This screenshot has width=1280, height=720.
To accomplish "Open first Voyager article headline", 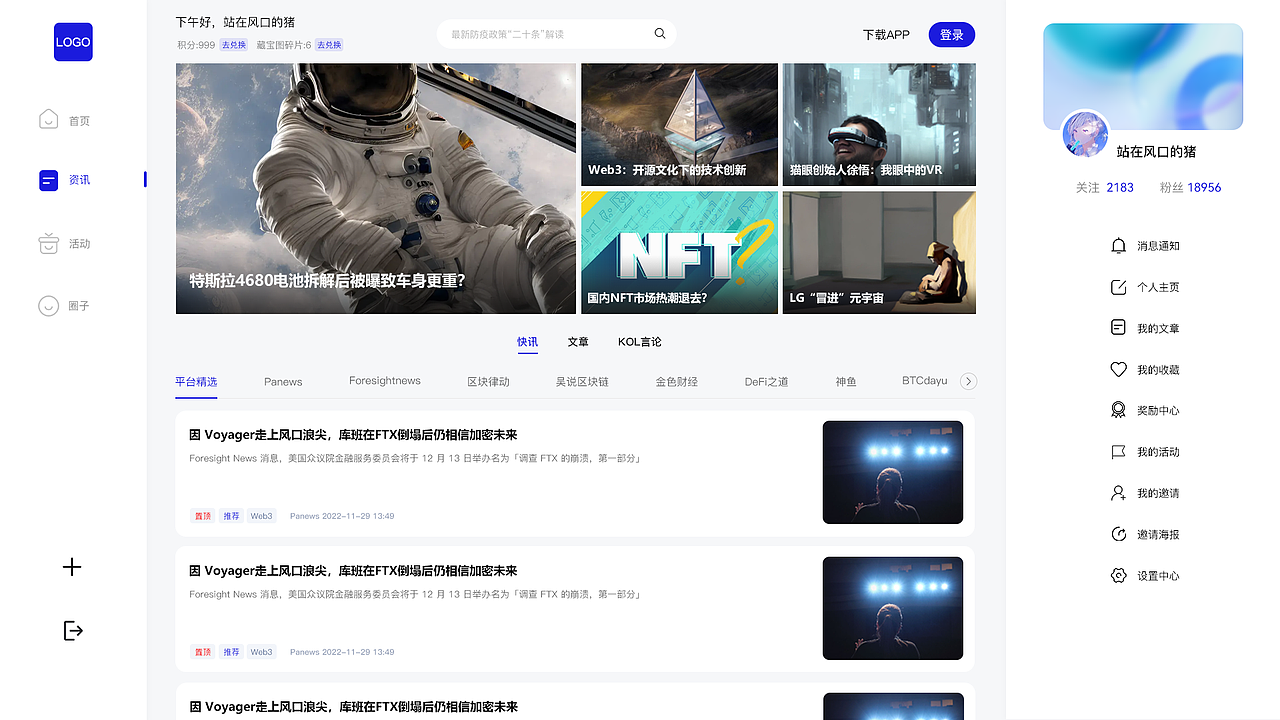I will coord(353,435).
